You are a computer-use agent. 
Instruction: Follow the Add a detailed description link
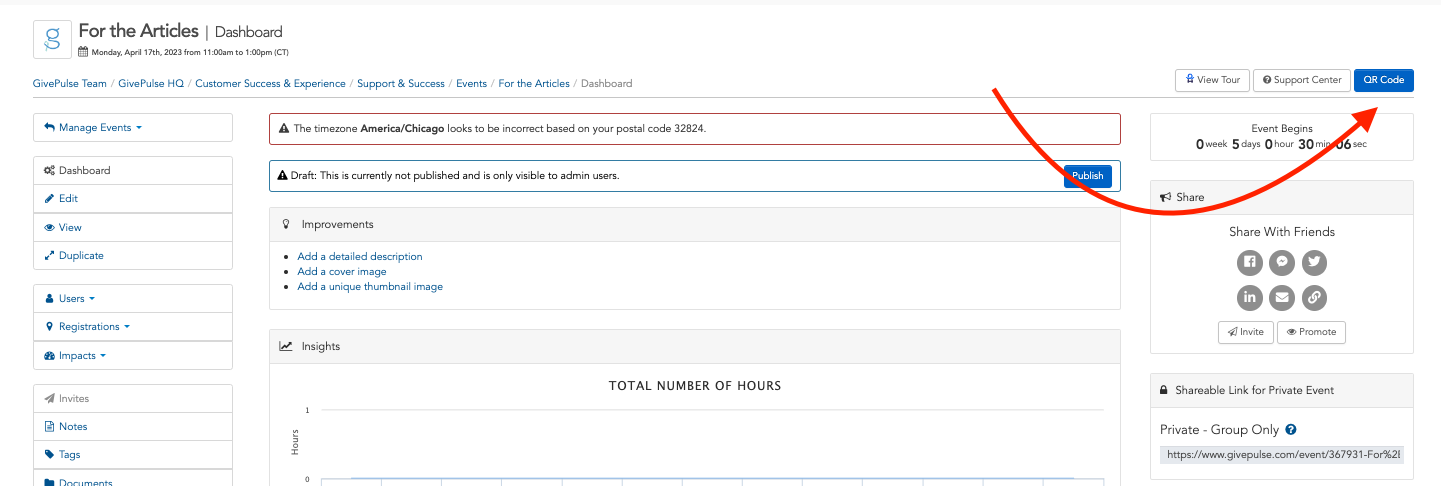(360, 256)
